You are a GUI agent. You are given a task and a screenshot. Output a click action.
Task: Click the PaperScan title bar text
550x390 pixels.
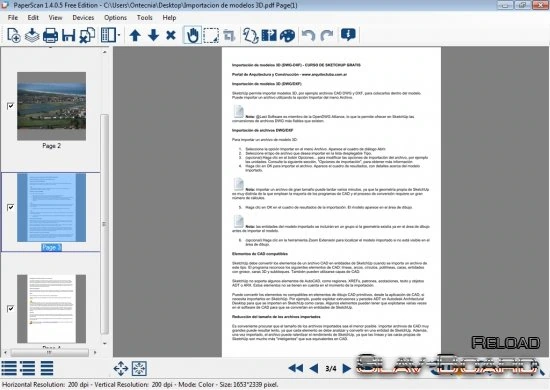(x=155, y=5)
